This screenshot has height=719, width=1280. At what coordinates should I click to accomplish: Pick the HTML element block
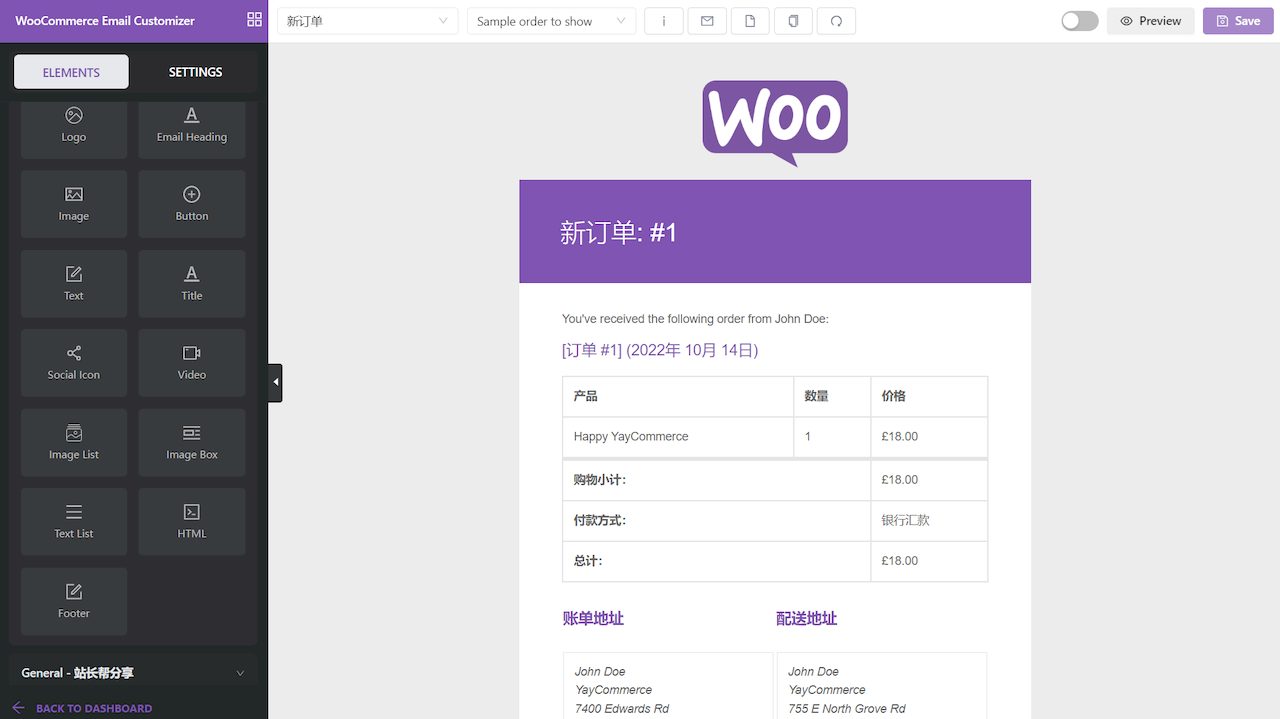pyautogui.click(x=192, y=521)
